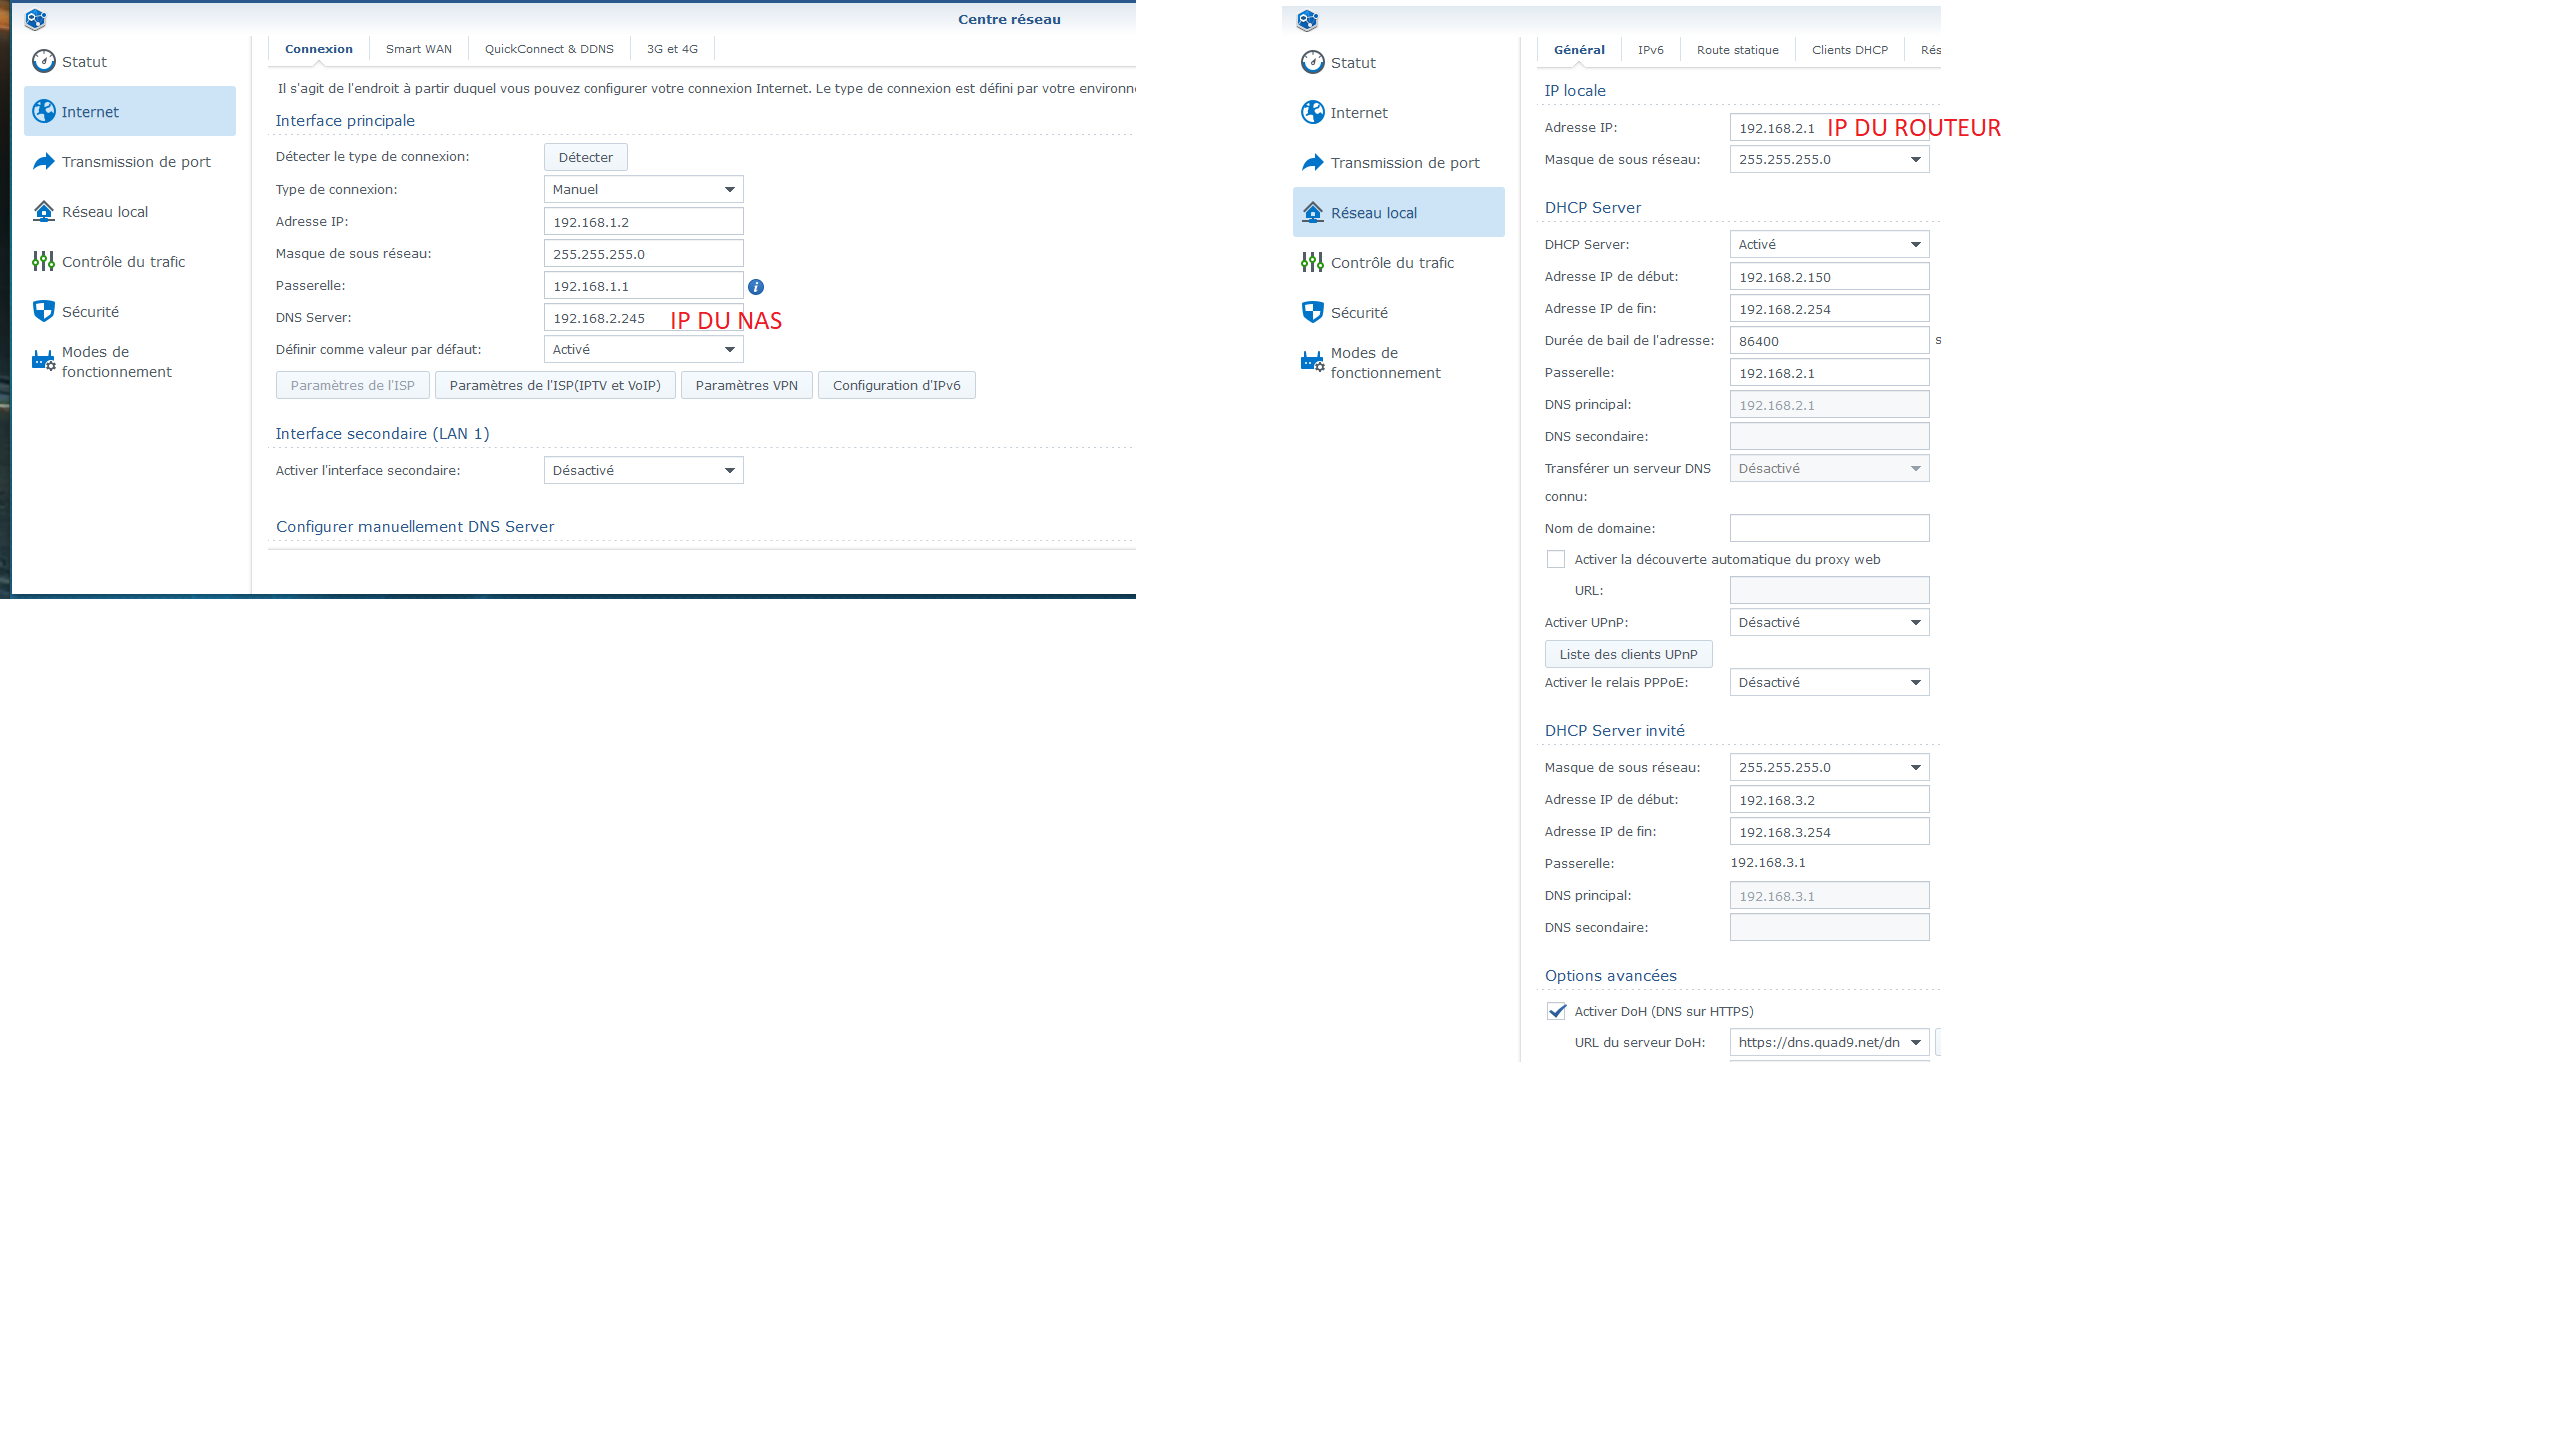Click the left panel Réseau local house icon
This screenshot has height=1440, width=2560.
tap(43, 211)
